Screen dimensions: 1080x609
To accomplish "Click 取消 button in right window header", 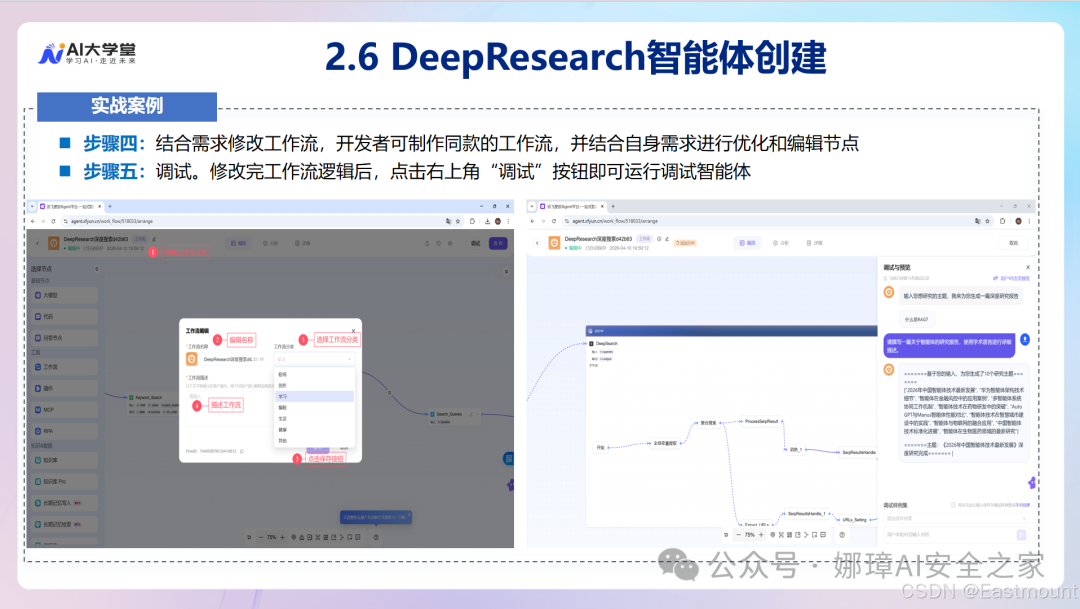I will (x=1013, y=243).
